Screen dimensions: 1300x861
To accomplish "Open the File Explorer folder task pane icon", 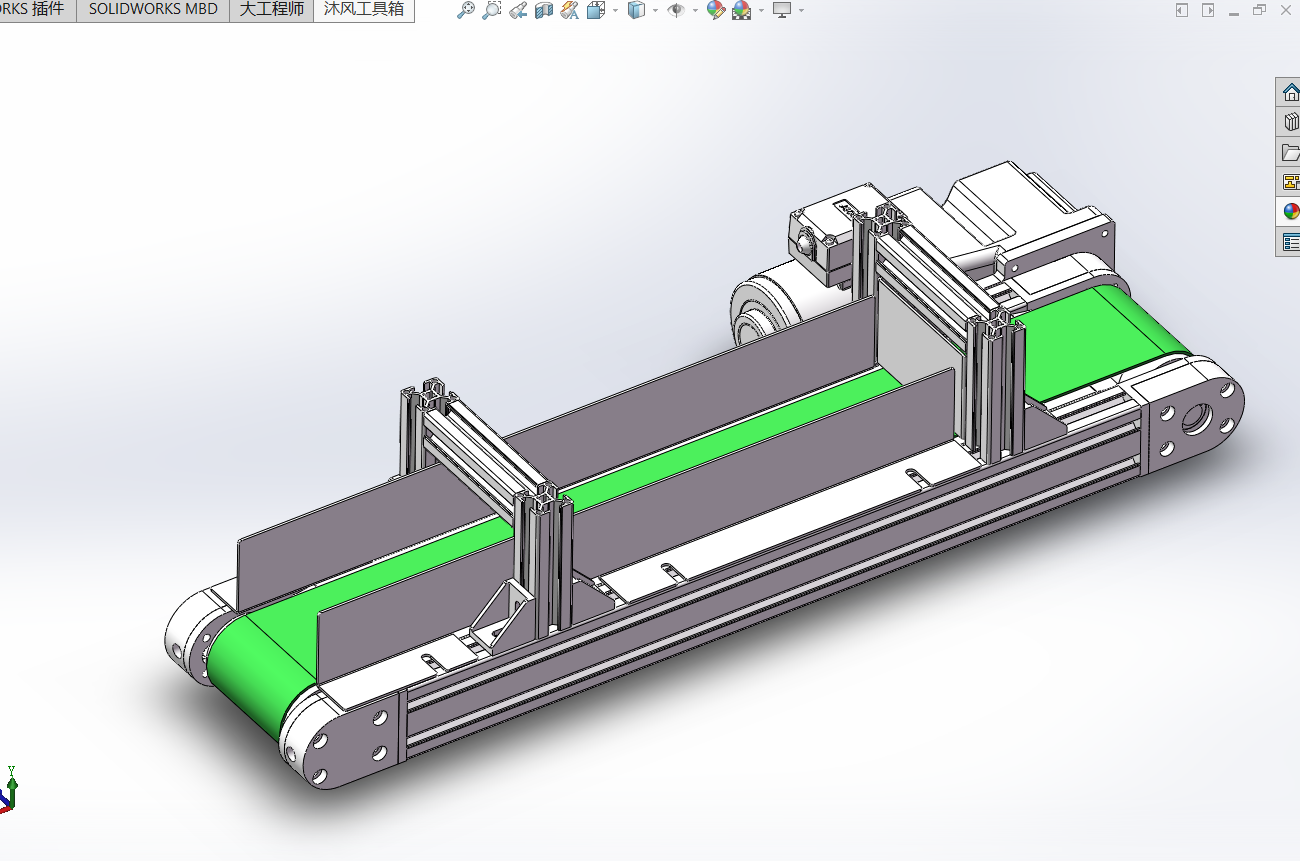I will [1290, 153].
